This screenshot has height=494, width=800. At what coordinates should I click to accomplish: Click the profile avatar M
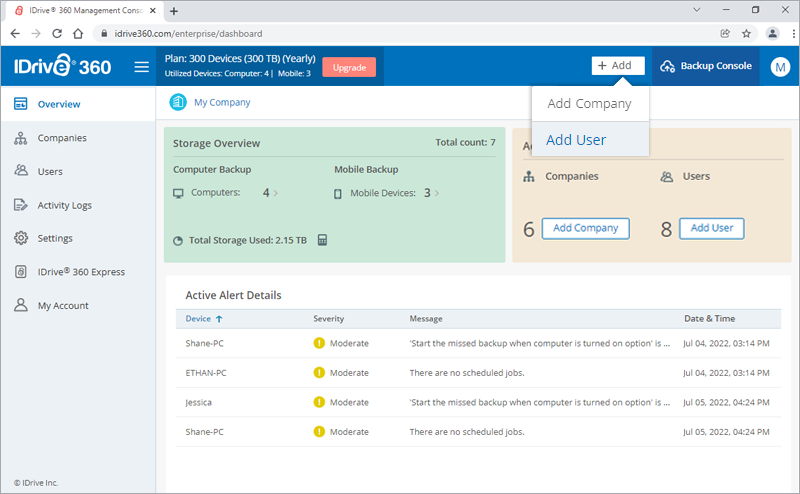point(780,66)
